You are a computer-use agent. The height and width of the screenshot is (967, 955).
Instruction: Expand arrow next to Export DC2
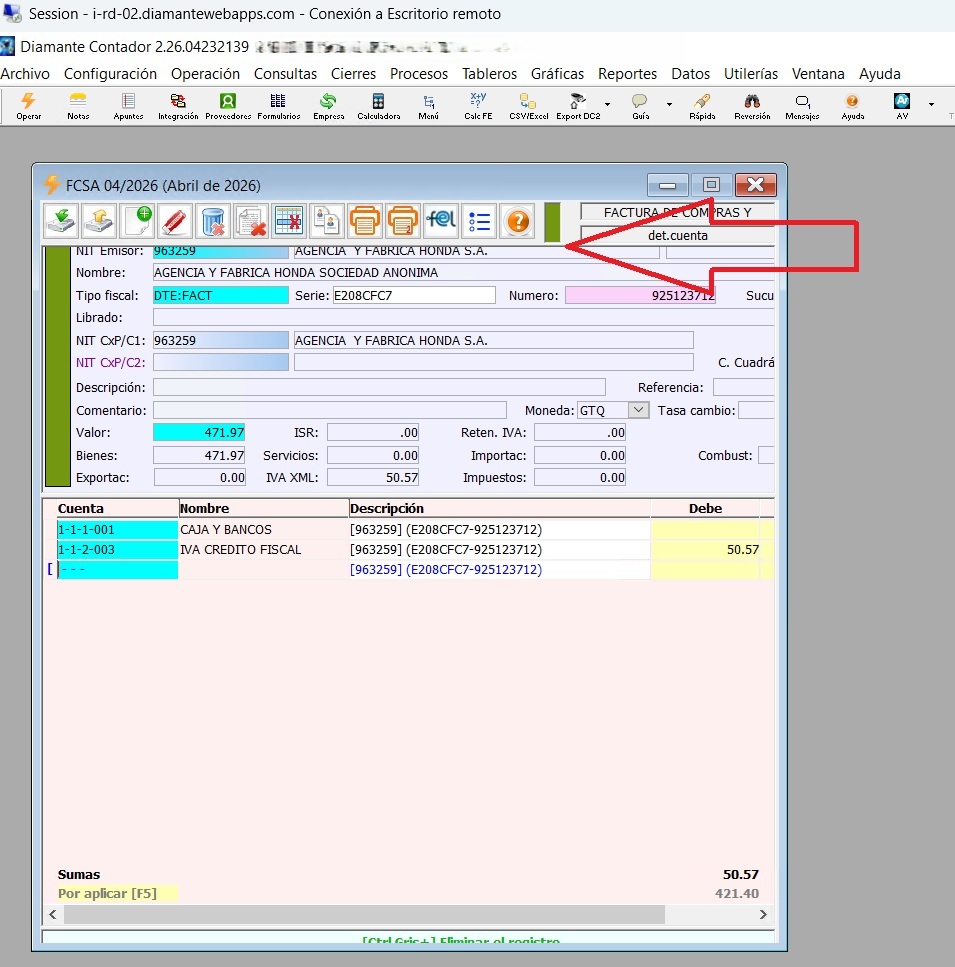[x=607, y=104]
